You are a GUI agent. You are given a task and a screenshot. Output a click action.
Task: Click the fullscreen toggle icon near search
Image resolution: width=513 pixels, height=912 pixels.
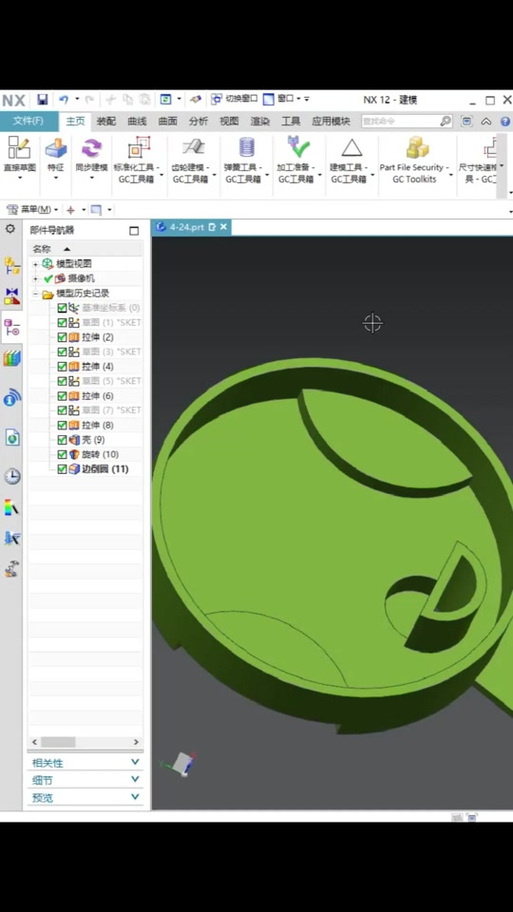point(466,121)
